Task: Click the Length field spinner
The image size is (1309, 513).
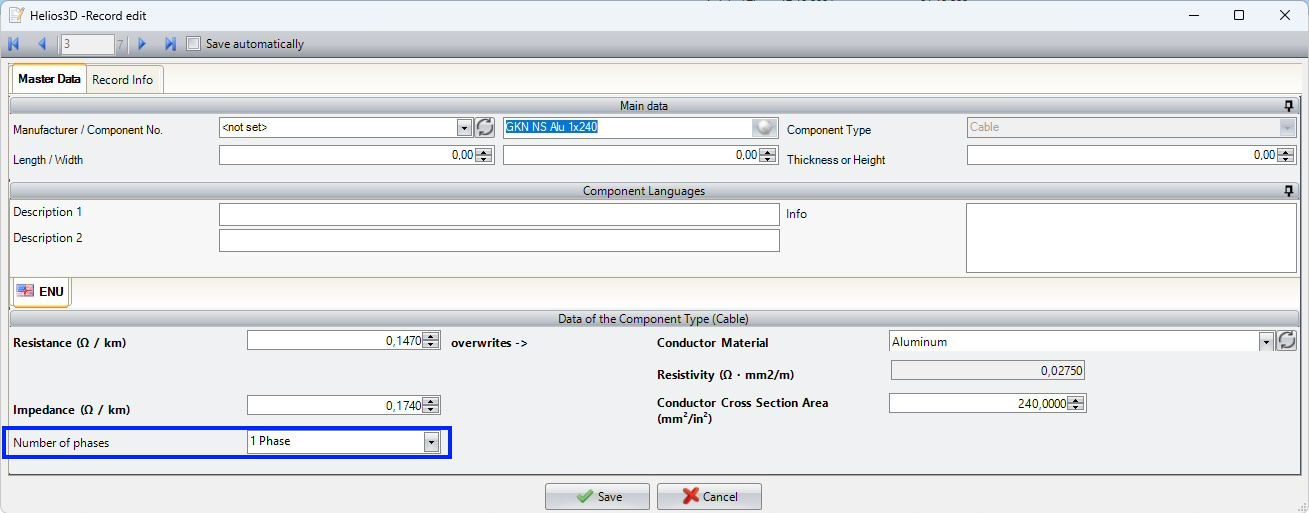Action: (x=484, y=155)
